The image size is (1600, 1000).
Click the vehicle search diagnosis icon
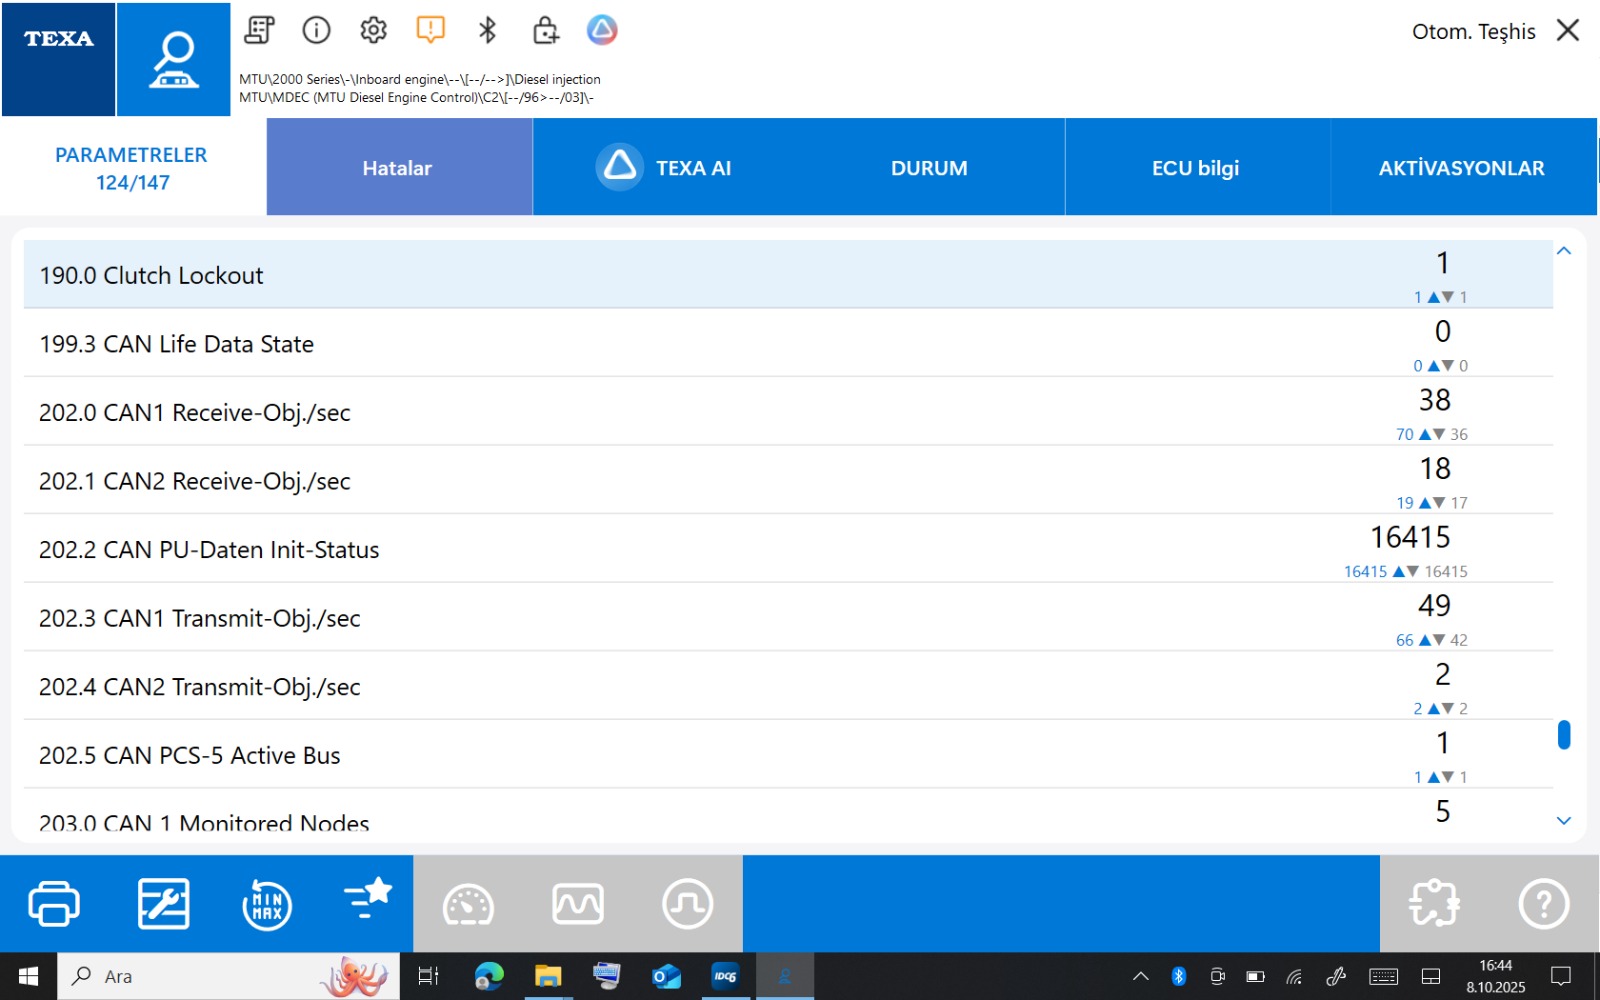(173, 60)
